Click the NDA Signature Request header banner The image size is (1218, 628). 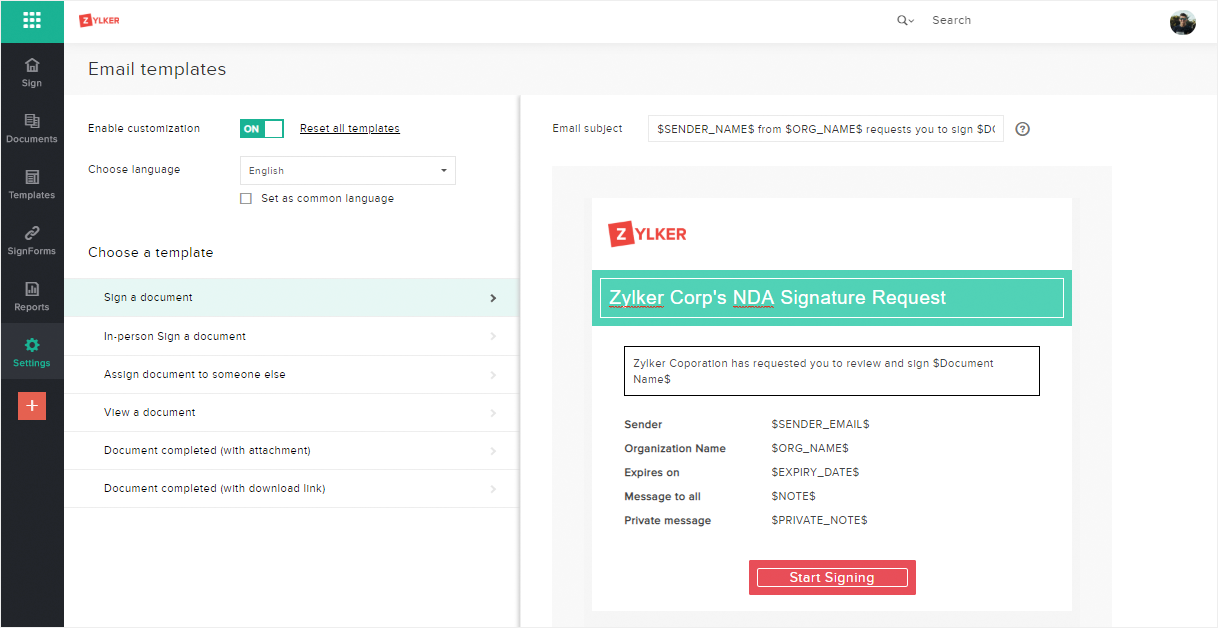[831, 298]
